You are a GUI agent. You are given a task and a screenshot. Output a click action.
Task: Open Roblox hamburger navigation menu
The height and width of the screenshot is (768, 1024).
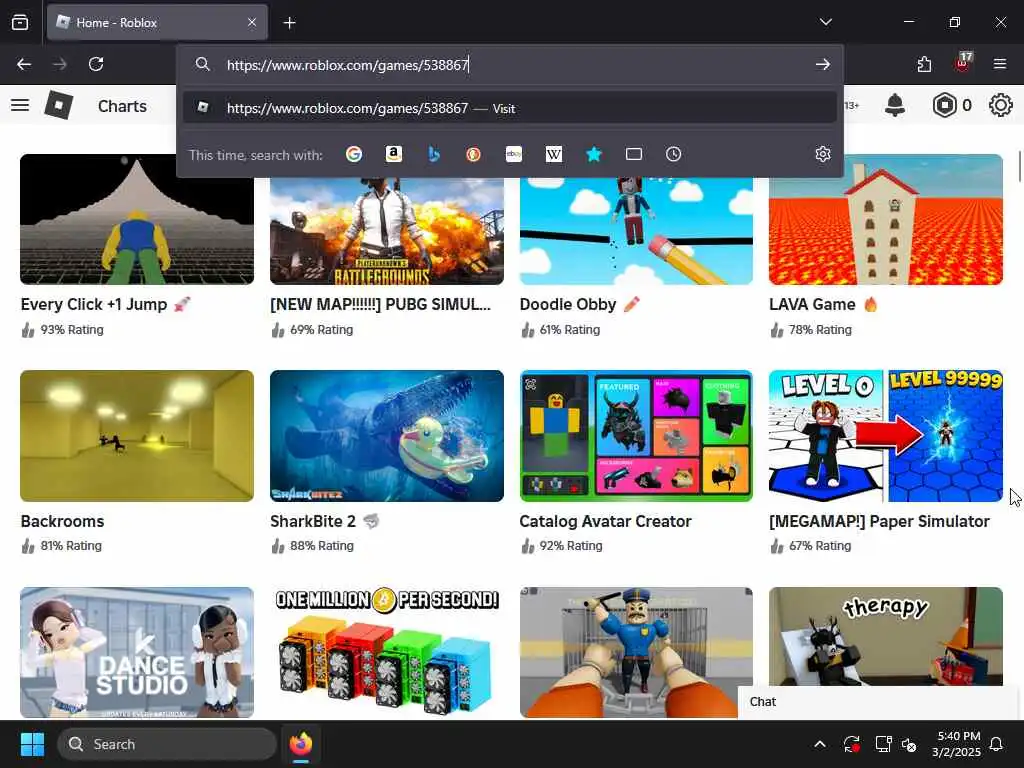coord(20,105)
